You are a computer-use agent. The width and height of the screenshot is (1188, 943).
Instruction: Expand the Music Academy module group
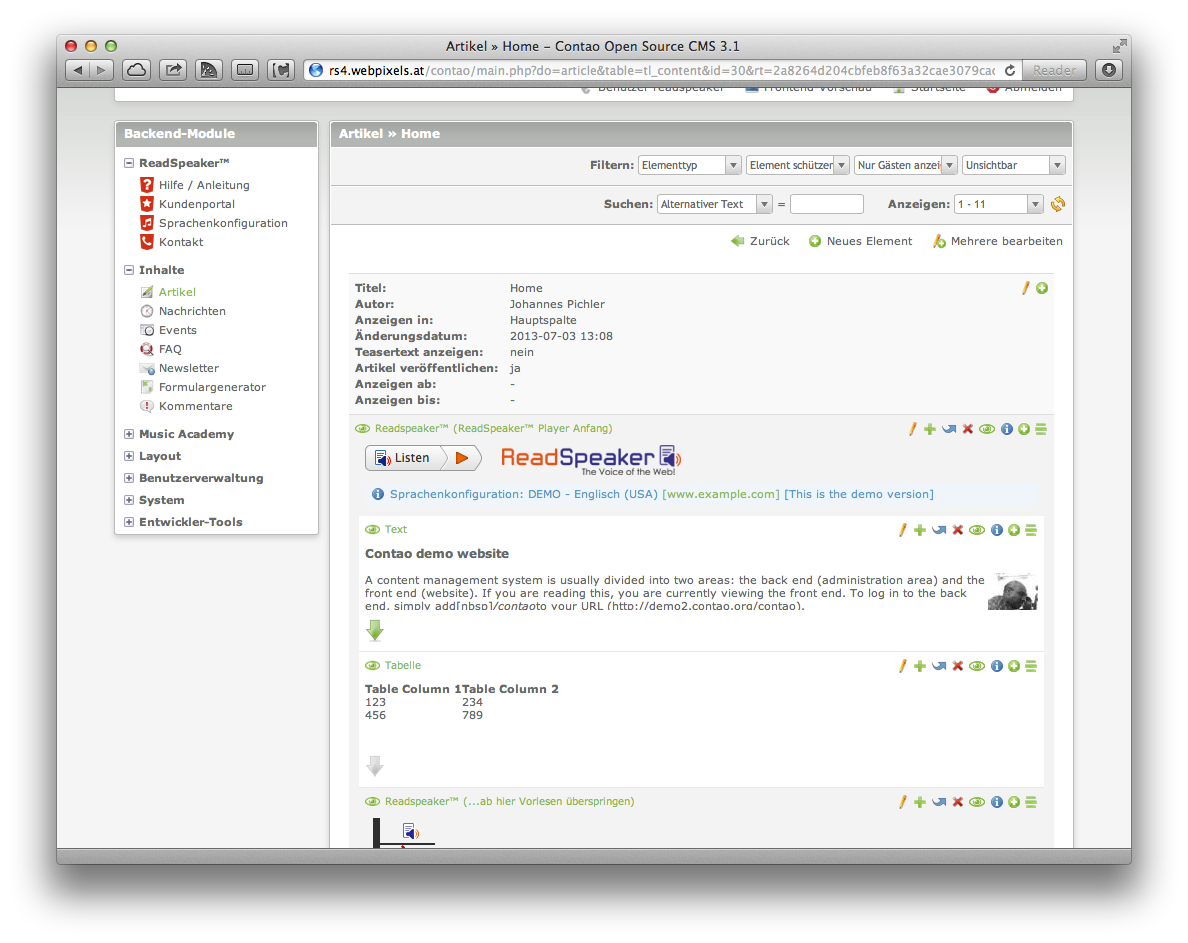pos(129,434)
